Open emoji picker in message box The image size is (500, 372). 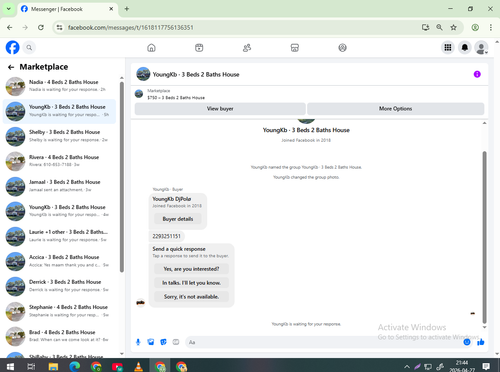click(467, 342)
